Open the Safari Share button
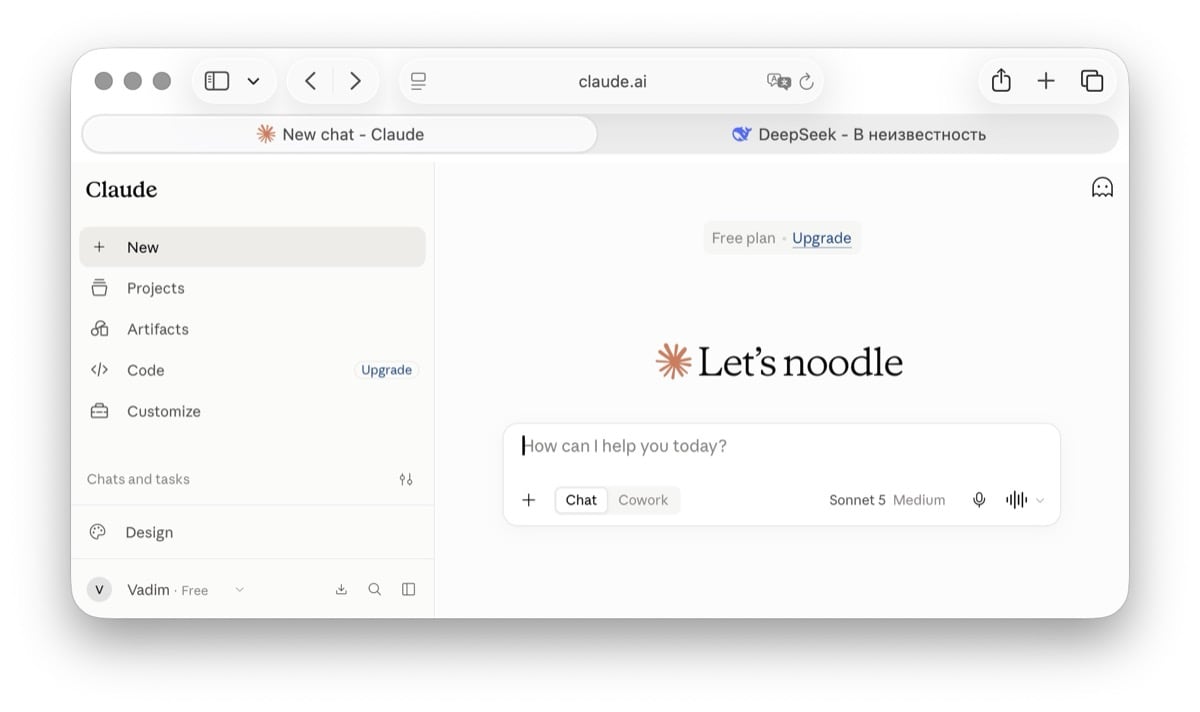The width and height of the screenshot is (1200, 712). 1001,81
